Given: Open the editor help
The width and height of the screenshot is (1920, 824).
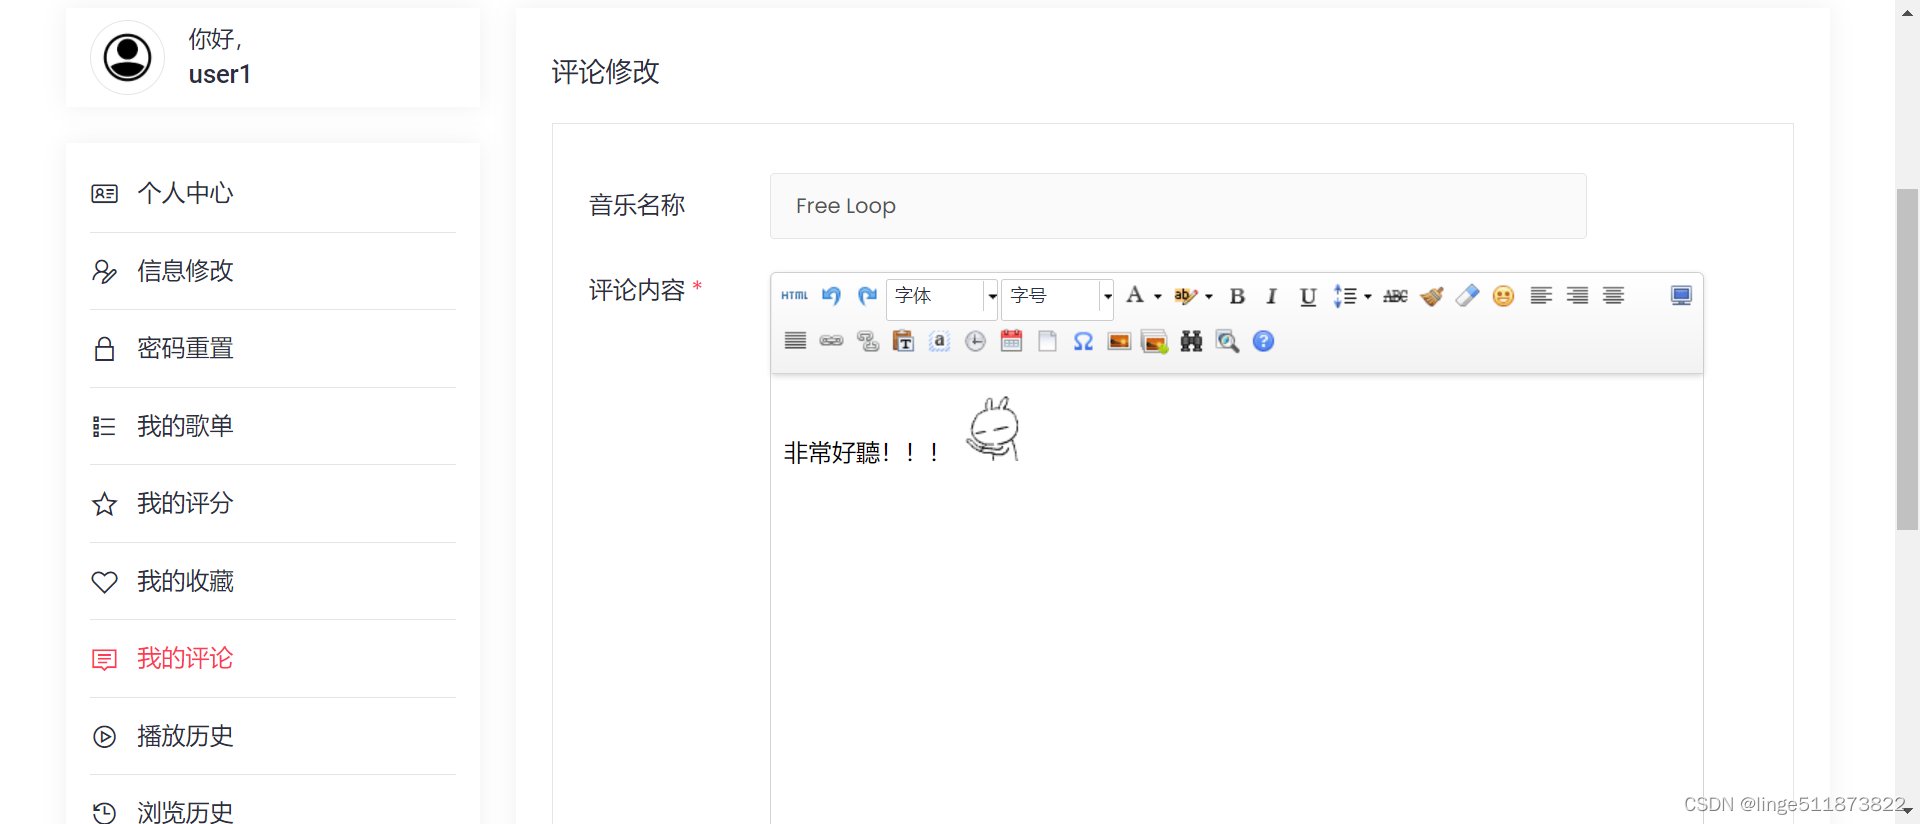Looking at the screenshot, I should tap(1263, 341).
